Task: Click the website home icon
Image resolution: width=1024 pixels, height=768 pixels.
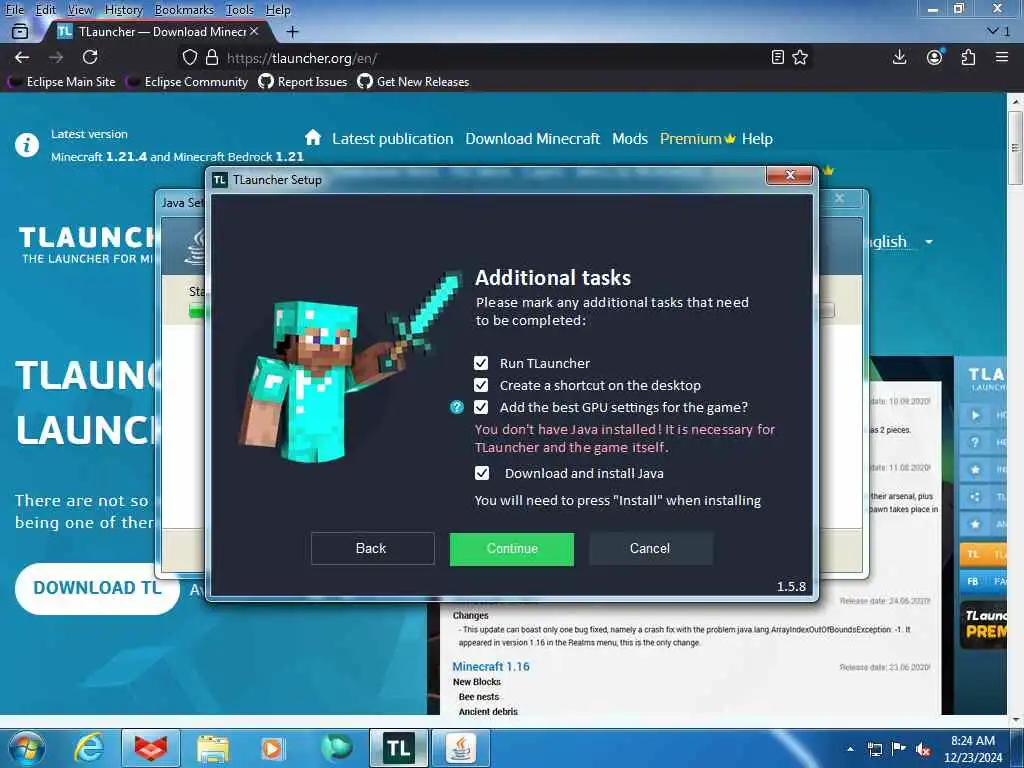Action: coord(313,138)
